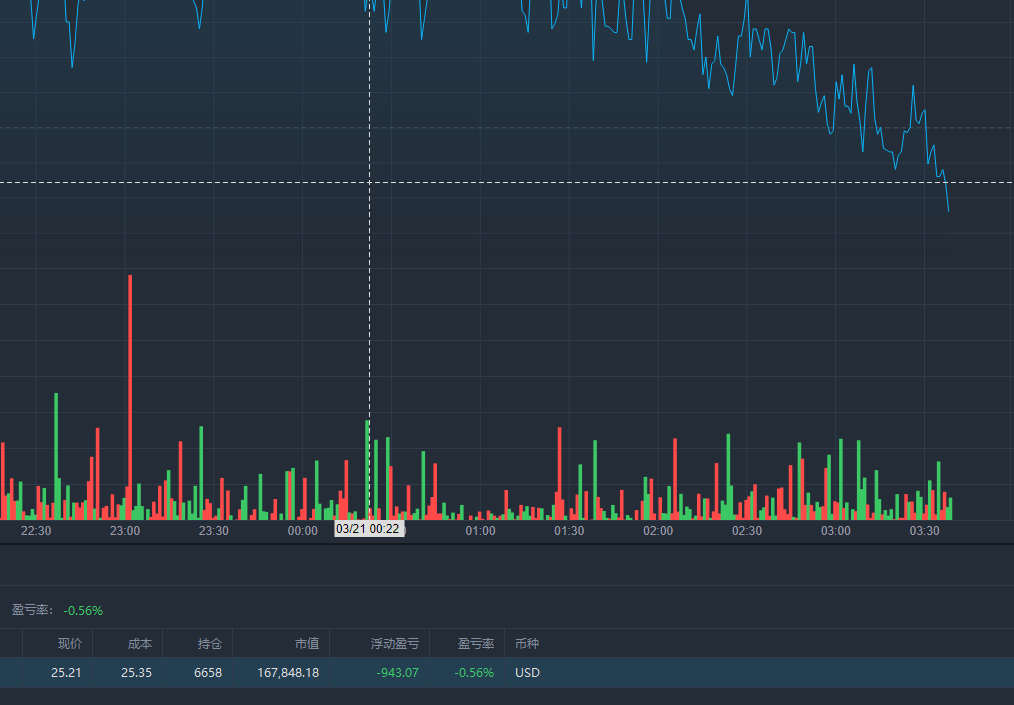Viewport: 1014px width, 705px height.
Task: Click the 02:30 time axis label
Action: pos(747,531)
